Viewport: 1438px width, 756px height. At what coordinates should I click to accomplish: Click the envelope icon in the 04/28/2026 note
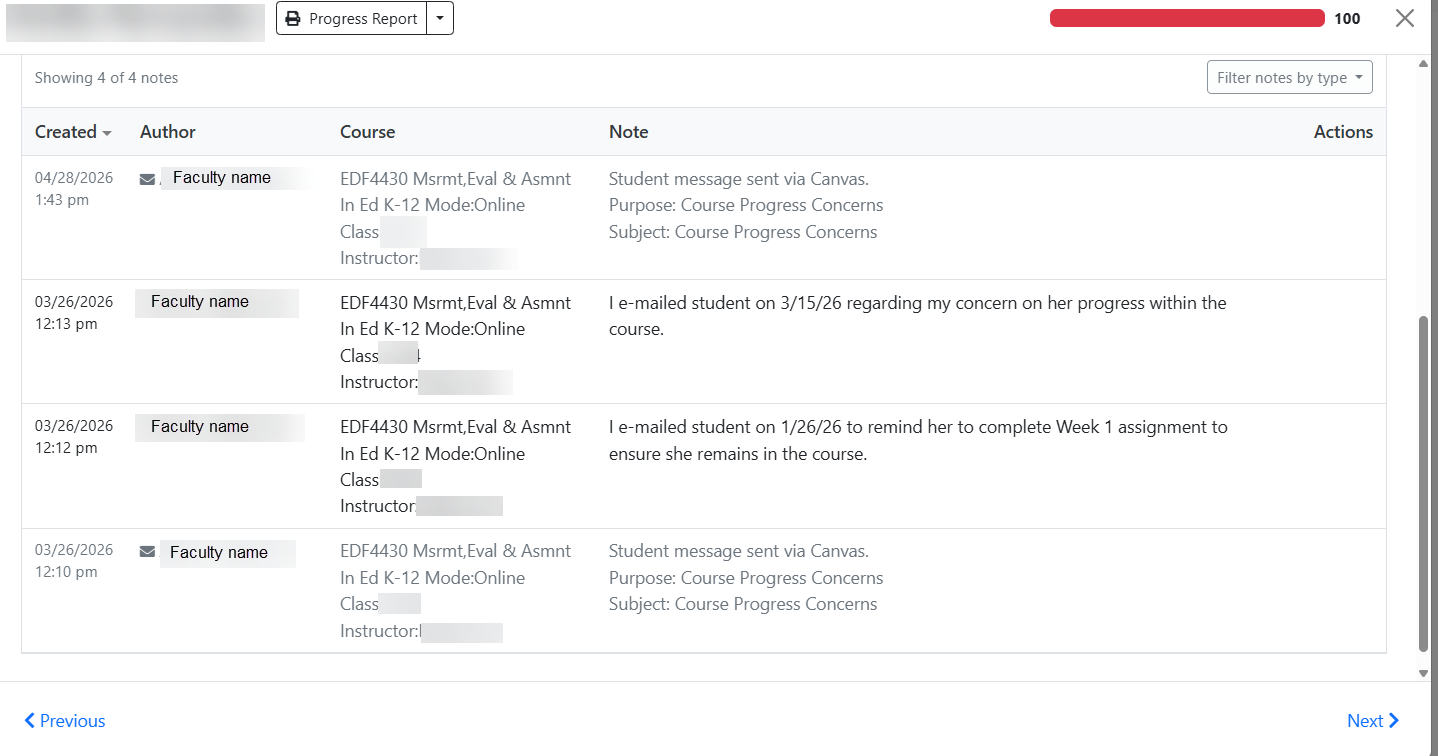coord(147,179)
